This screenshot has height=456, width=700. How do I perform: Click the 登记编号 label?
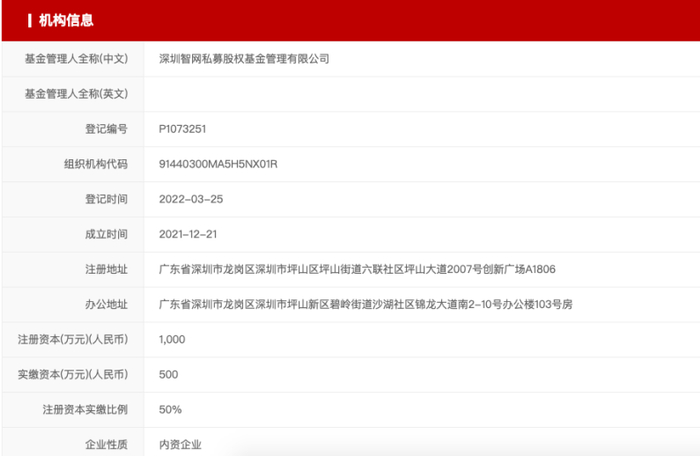click(x=106, y=129)
